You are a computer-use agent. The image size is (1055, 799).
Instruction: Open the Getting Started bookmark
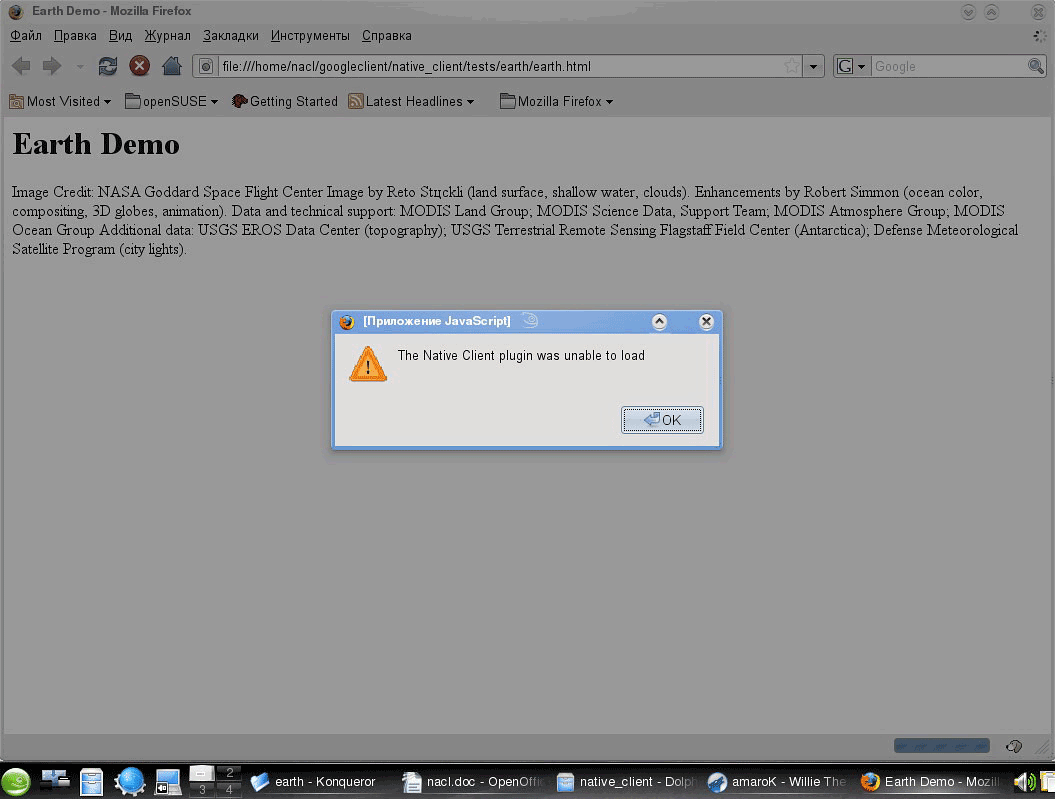click(285, 102)
